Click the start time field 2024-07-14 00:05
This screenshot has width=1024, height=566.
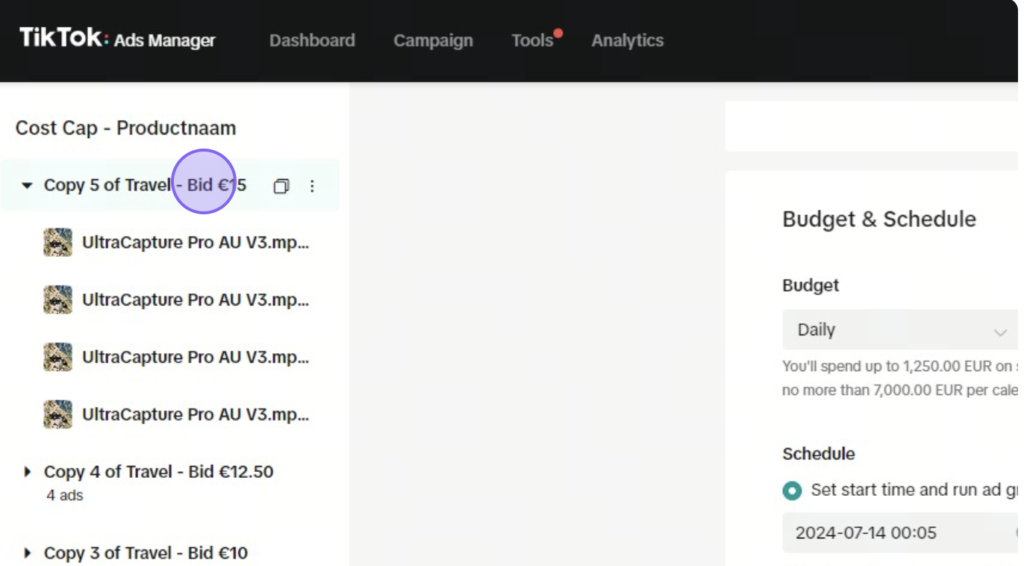pyautogui.click(x=900, y=533)
